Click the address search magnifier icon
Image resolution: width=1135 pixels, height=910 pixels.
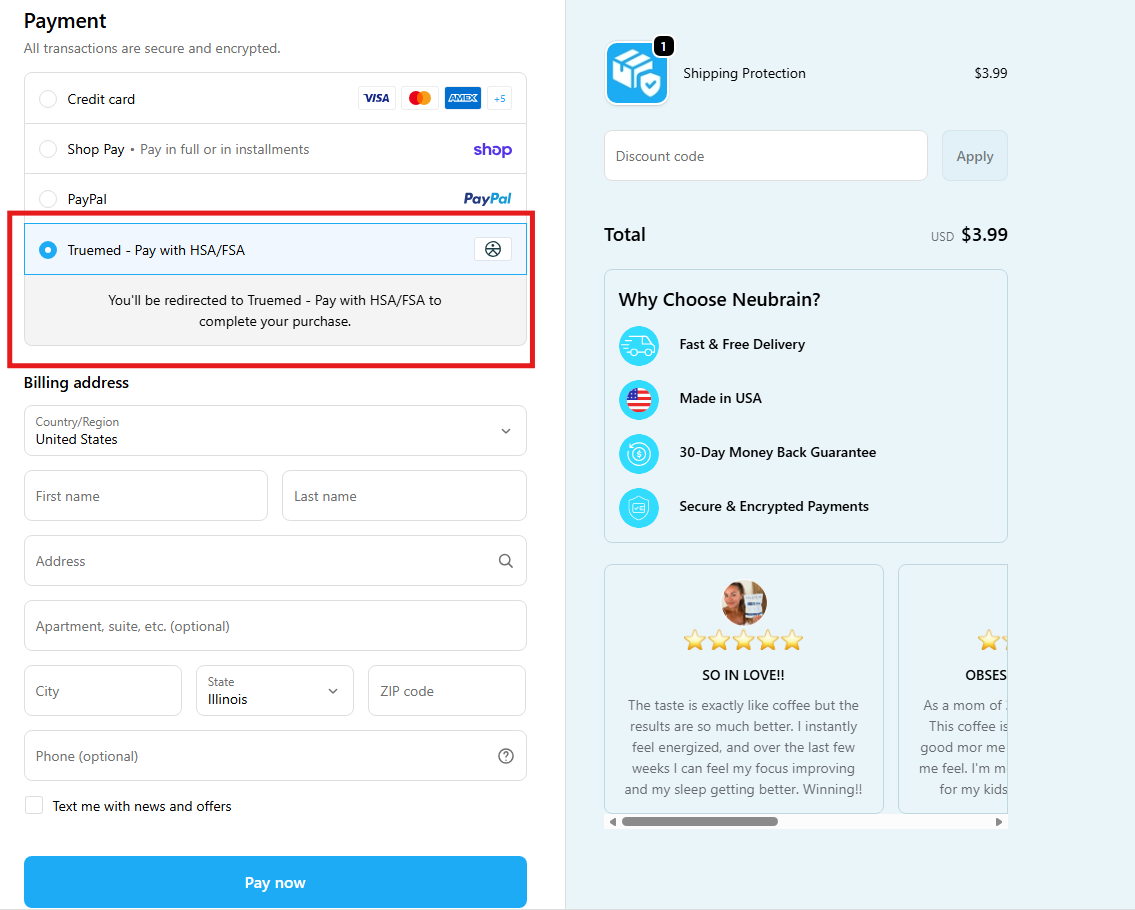tap(506, 561)
